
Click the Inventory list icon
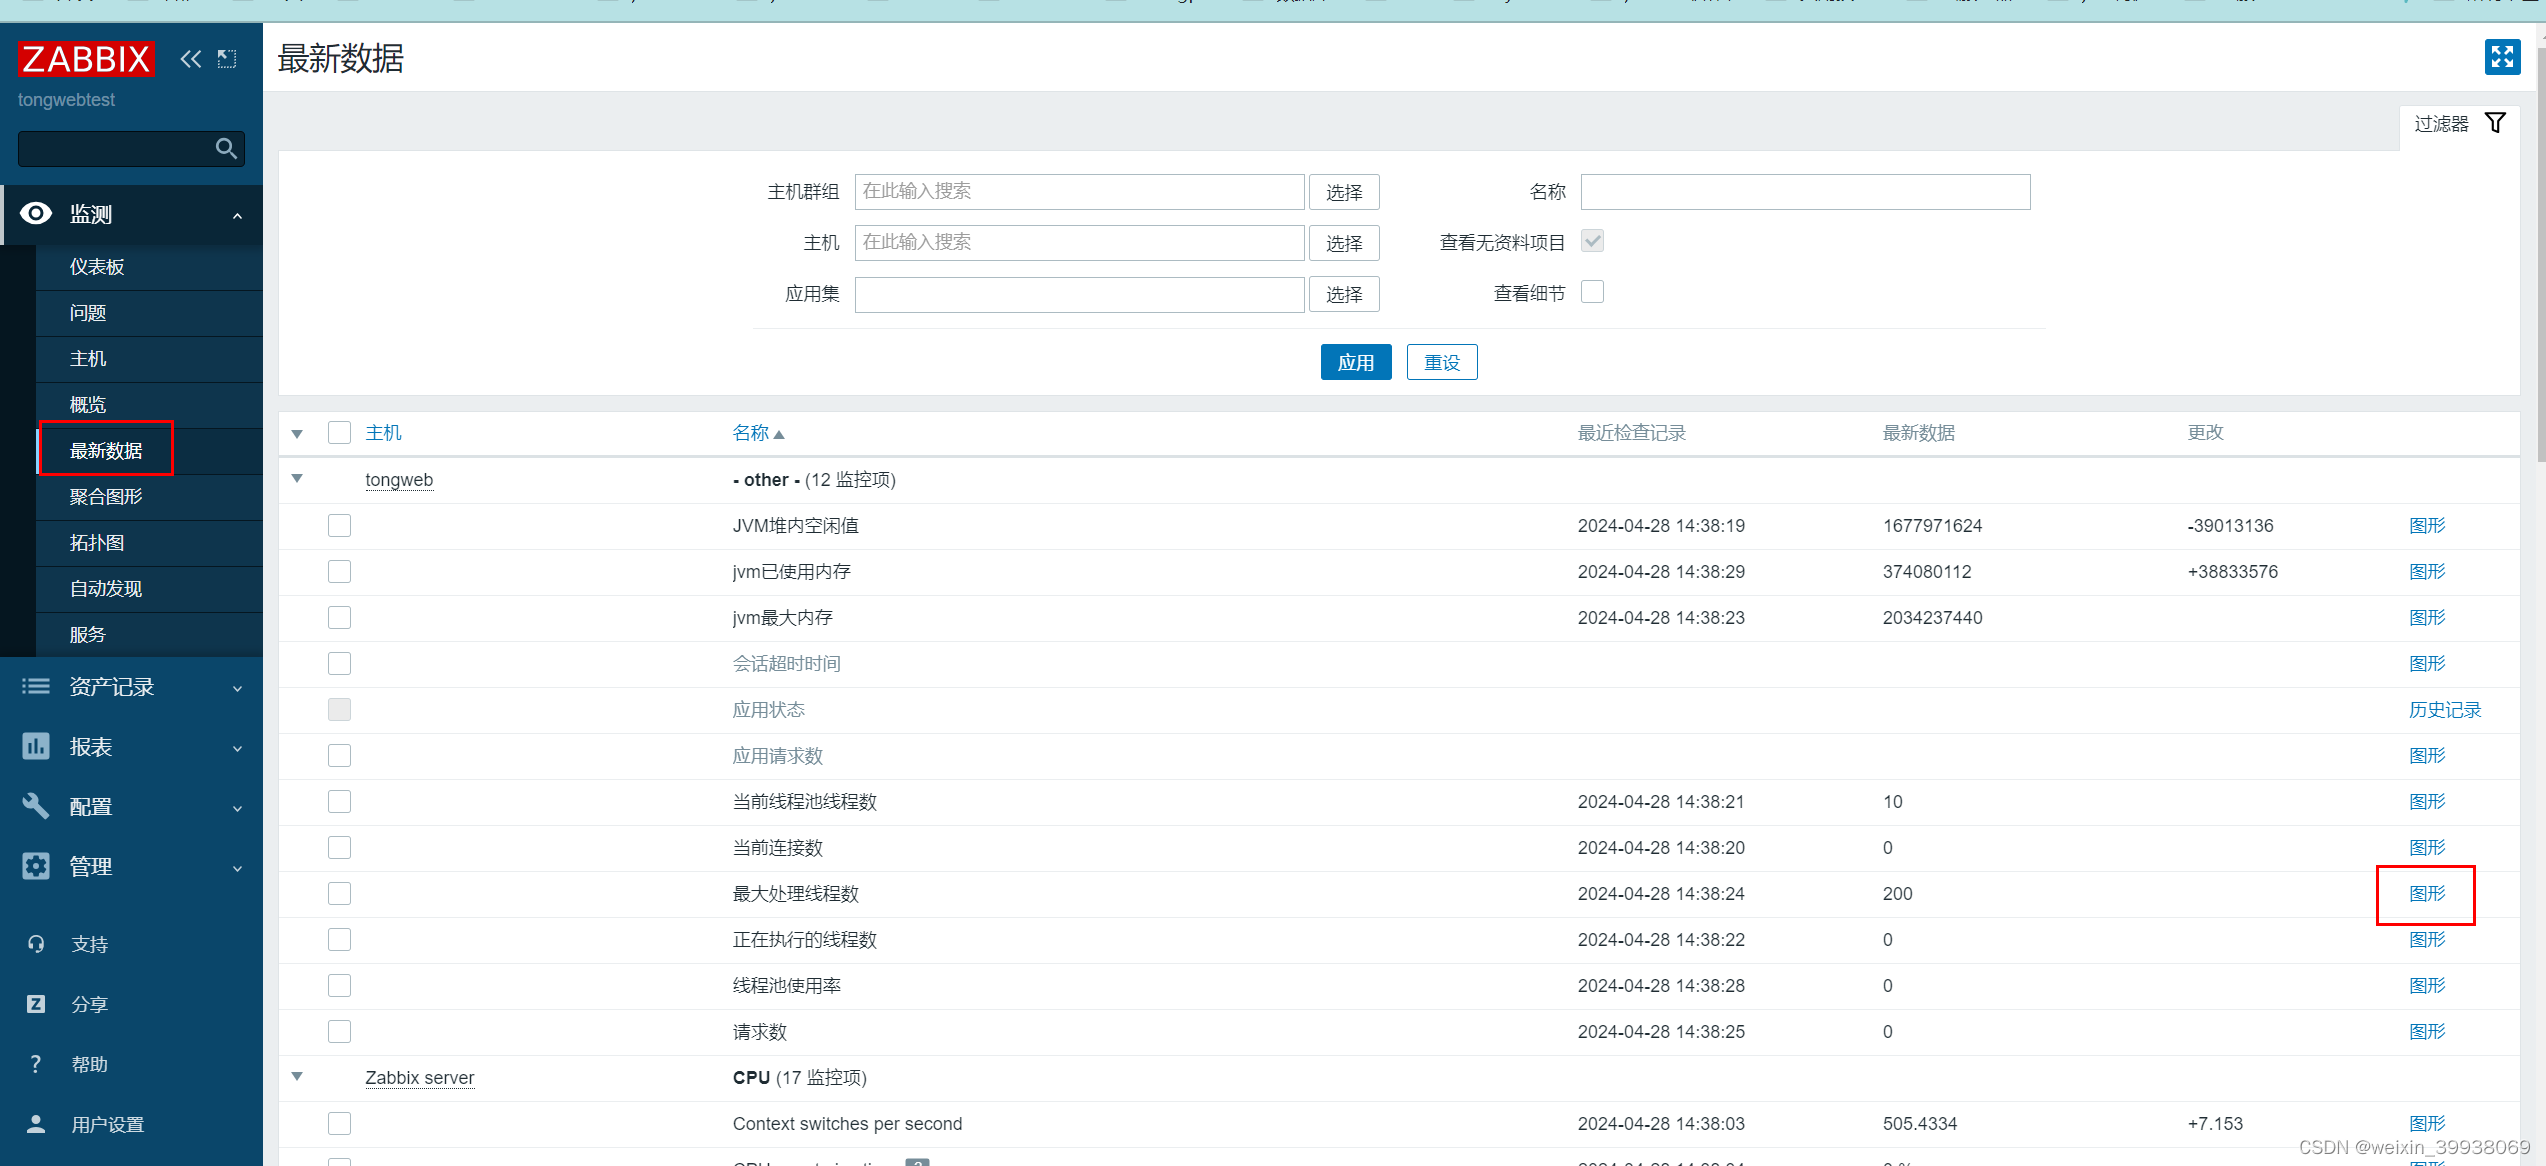36,686
